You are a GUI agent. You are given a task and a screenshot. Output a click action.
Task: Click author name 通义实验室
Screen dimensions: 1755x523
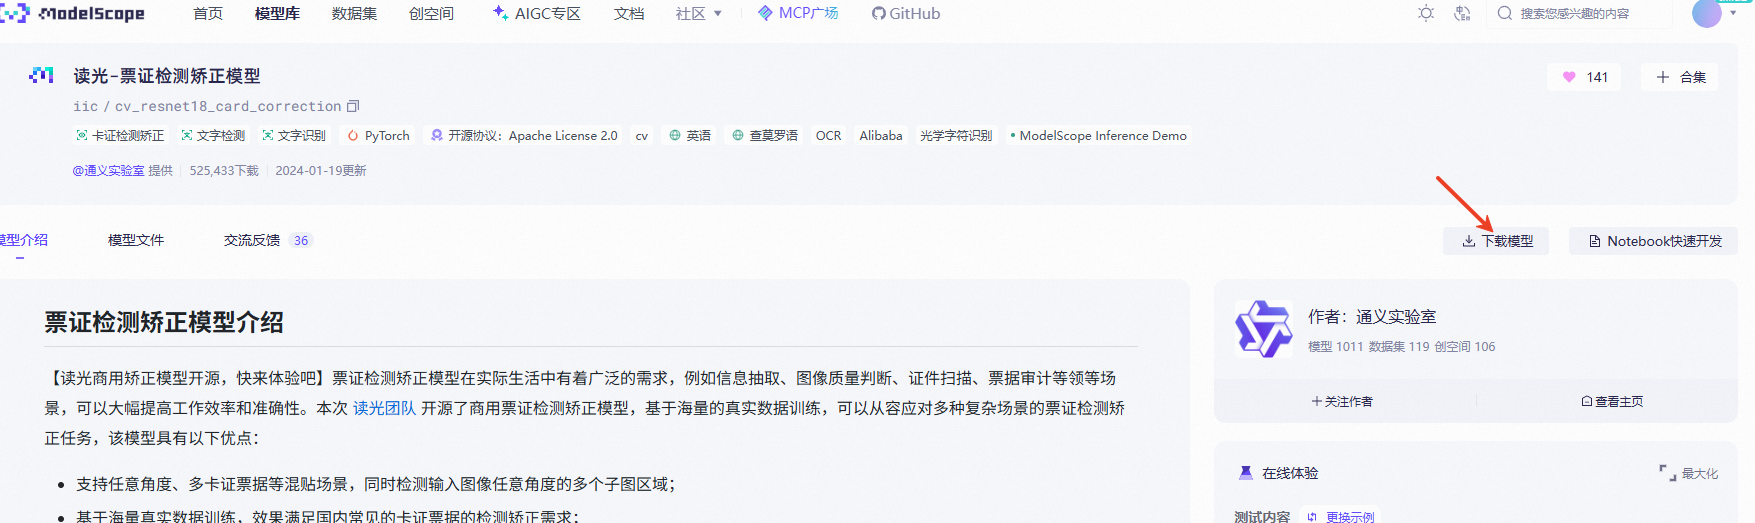(x=1396, y=316)
